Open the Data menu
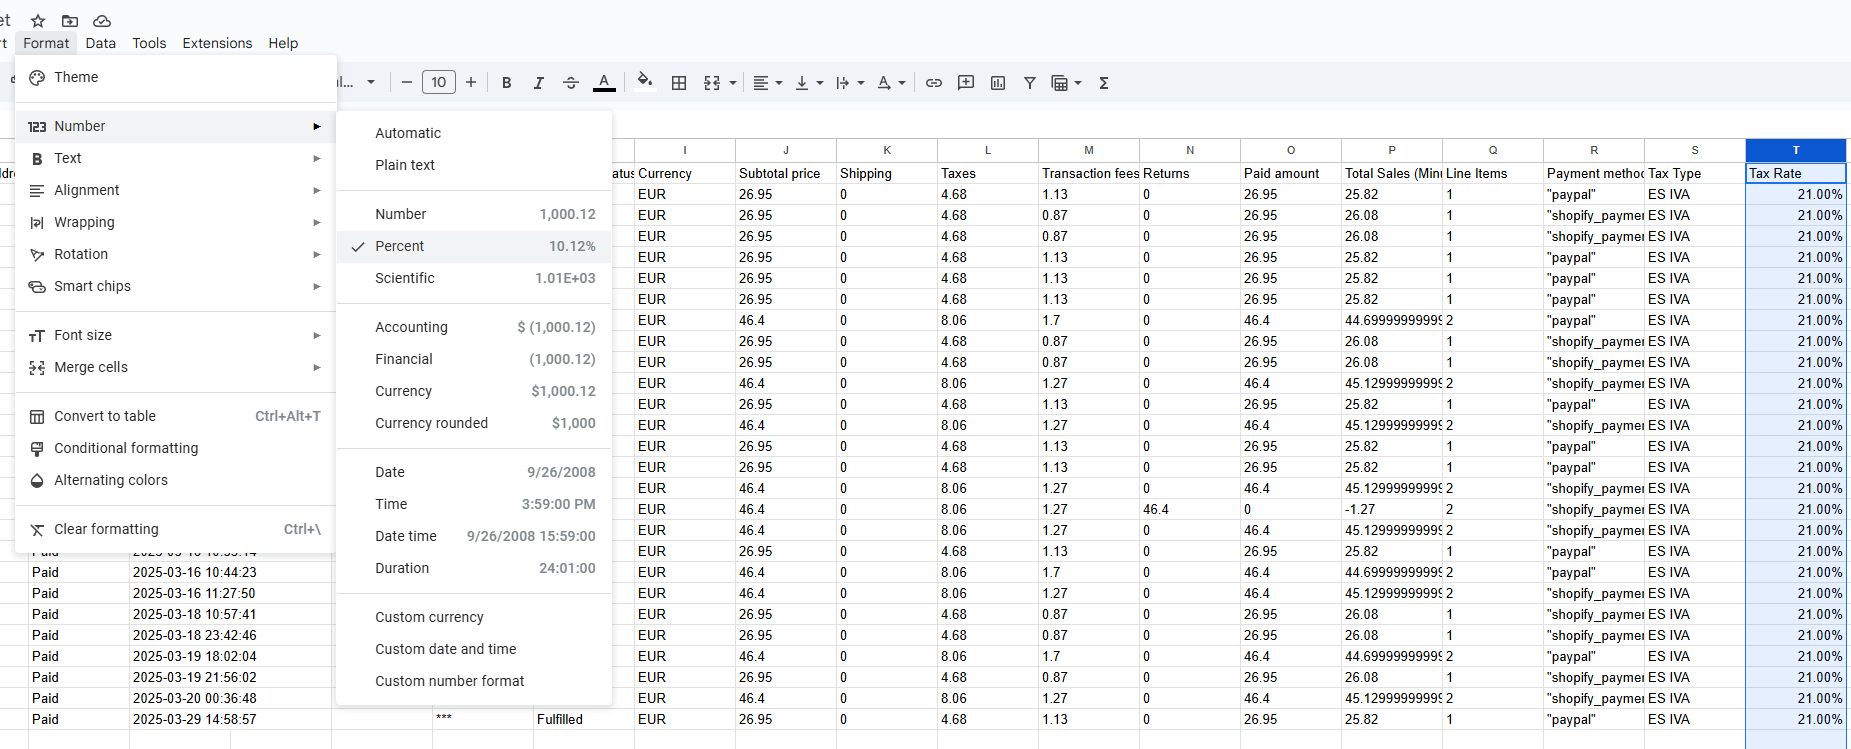This screenshot has width=1851, height=749. click(100, 43)
